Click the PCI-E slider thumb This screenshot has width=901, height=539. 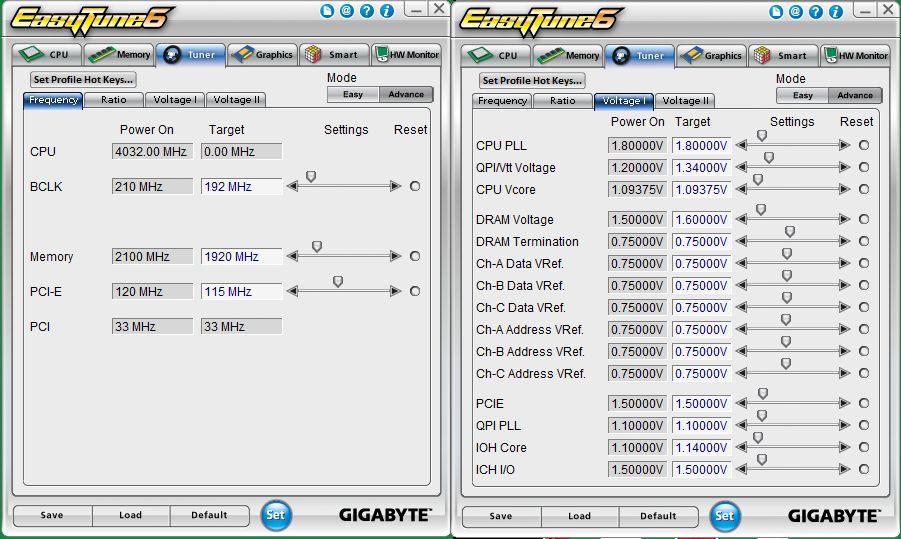(x=338, y=282)
